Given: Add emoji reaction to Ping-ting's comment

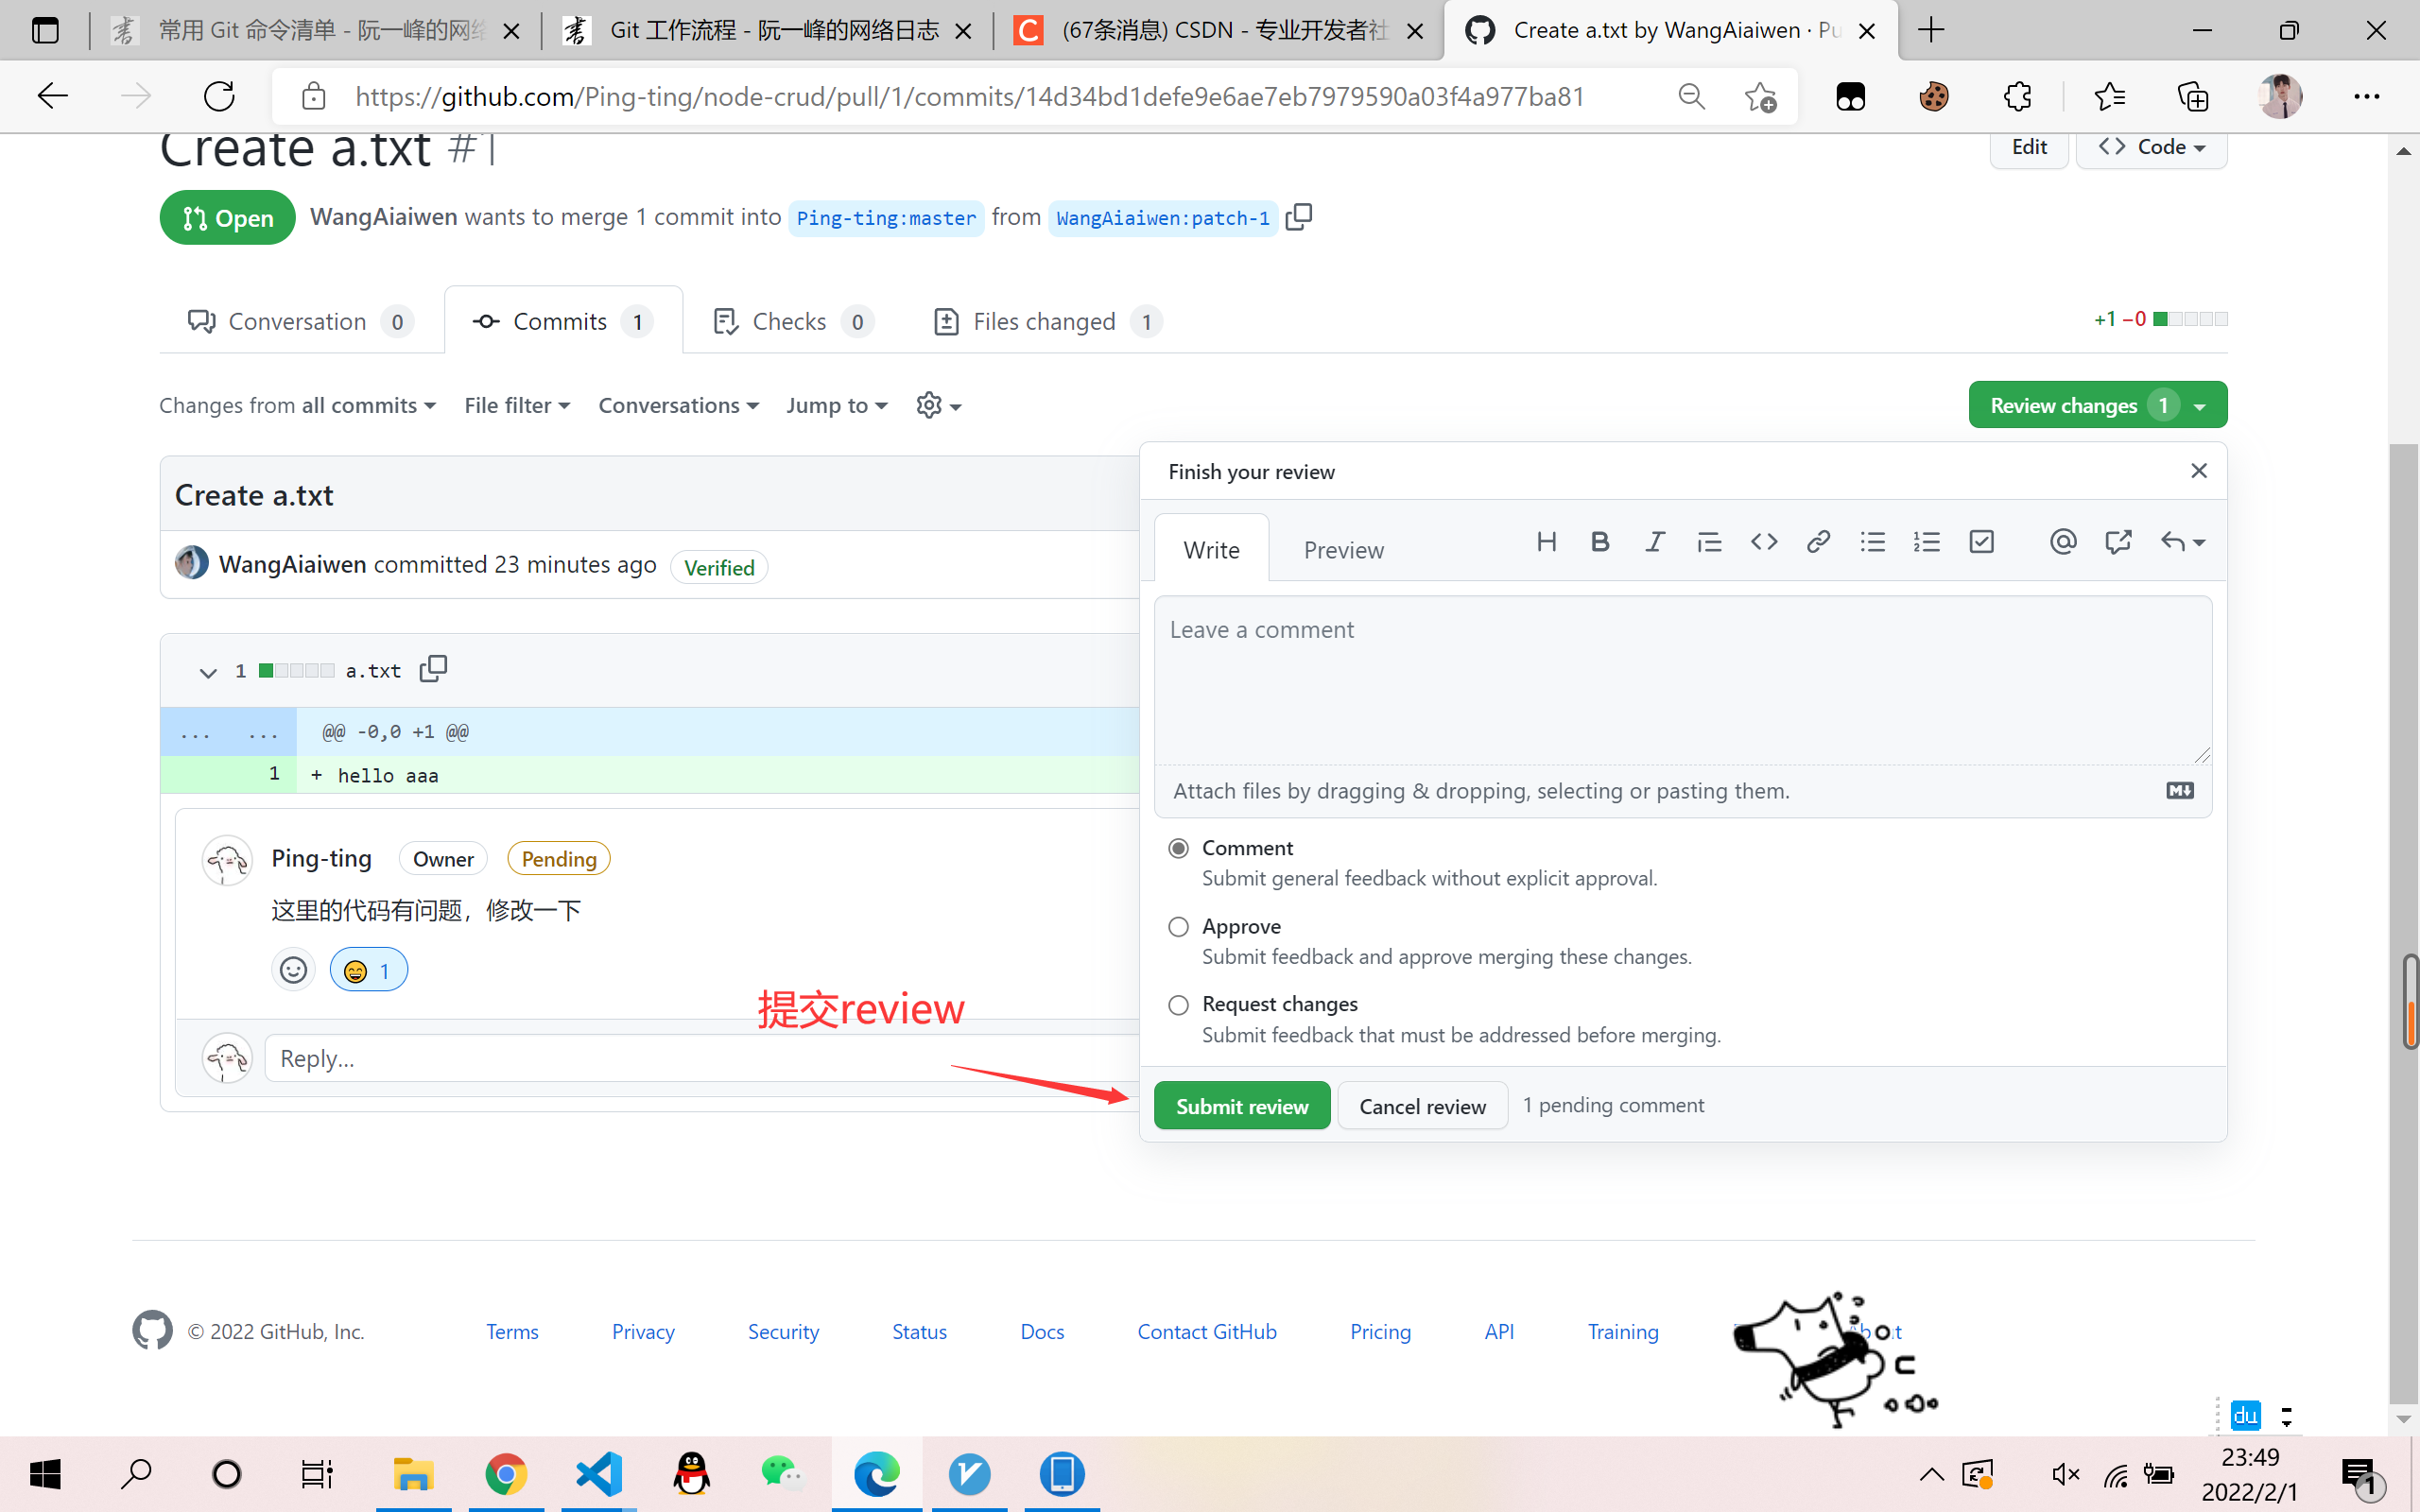Looking at the screenshot, I should coord(293,970).
